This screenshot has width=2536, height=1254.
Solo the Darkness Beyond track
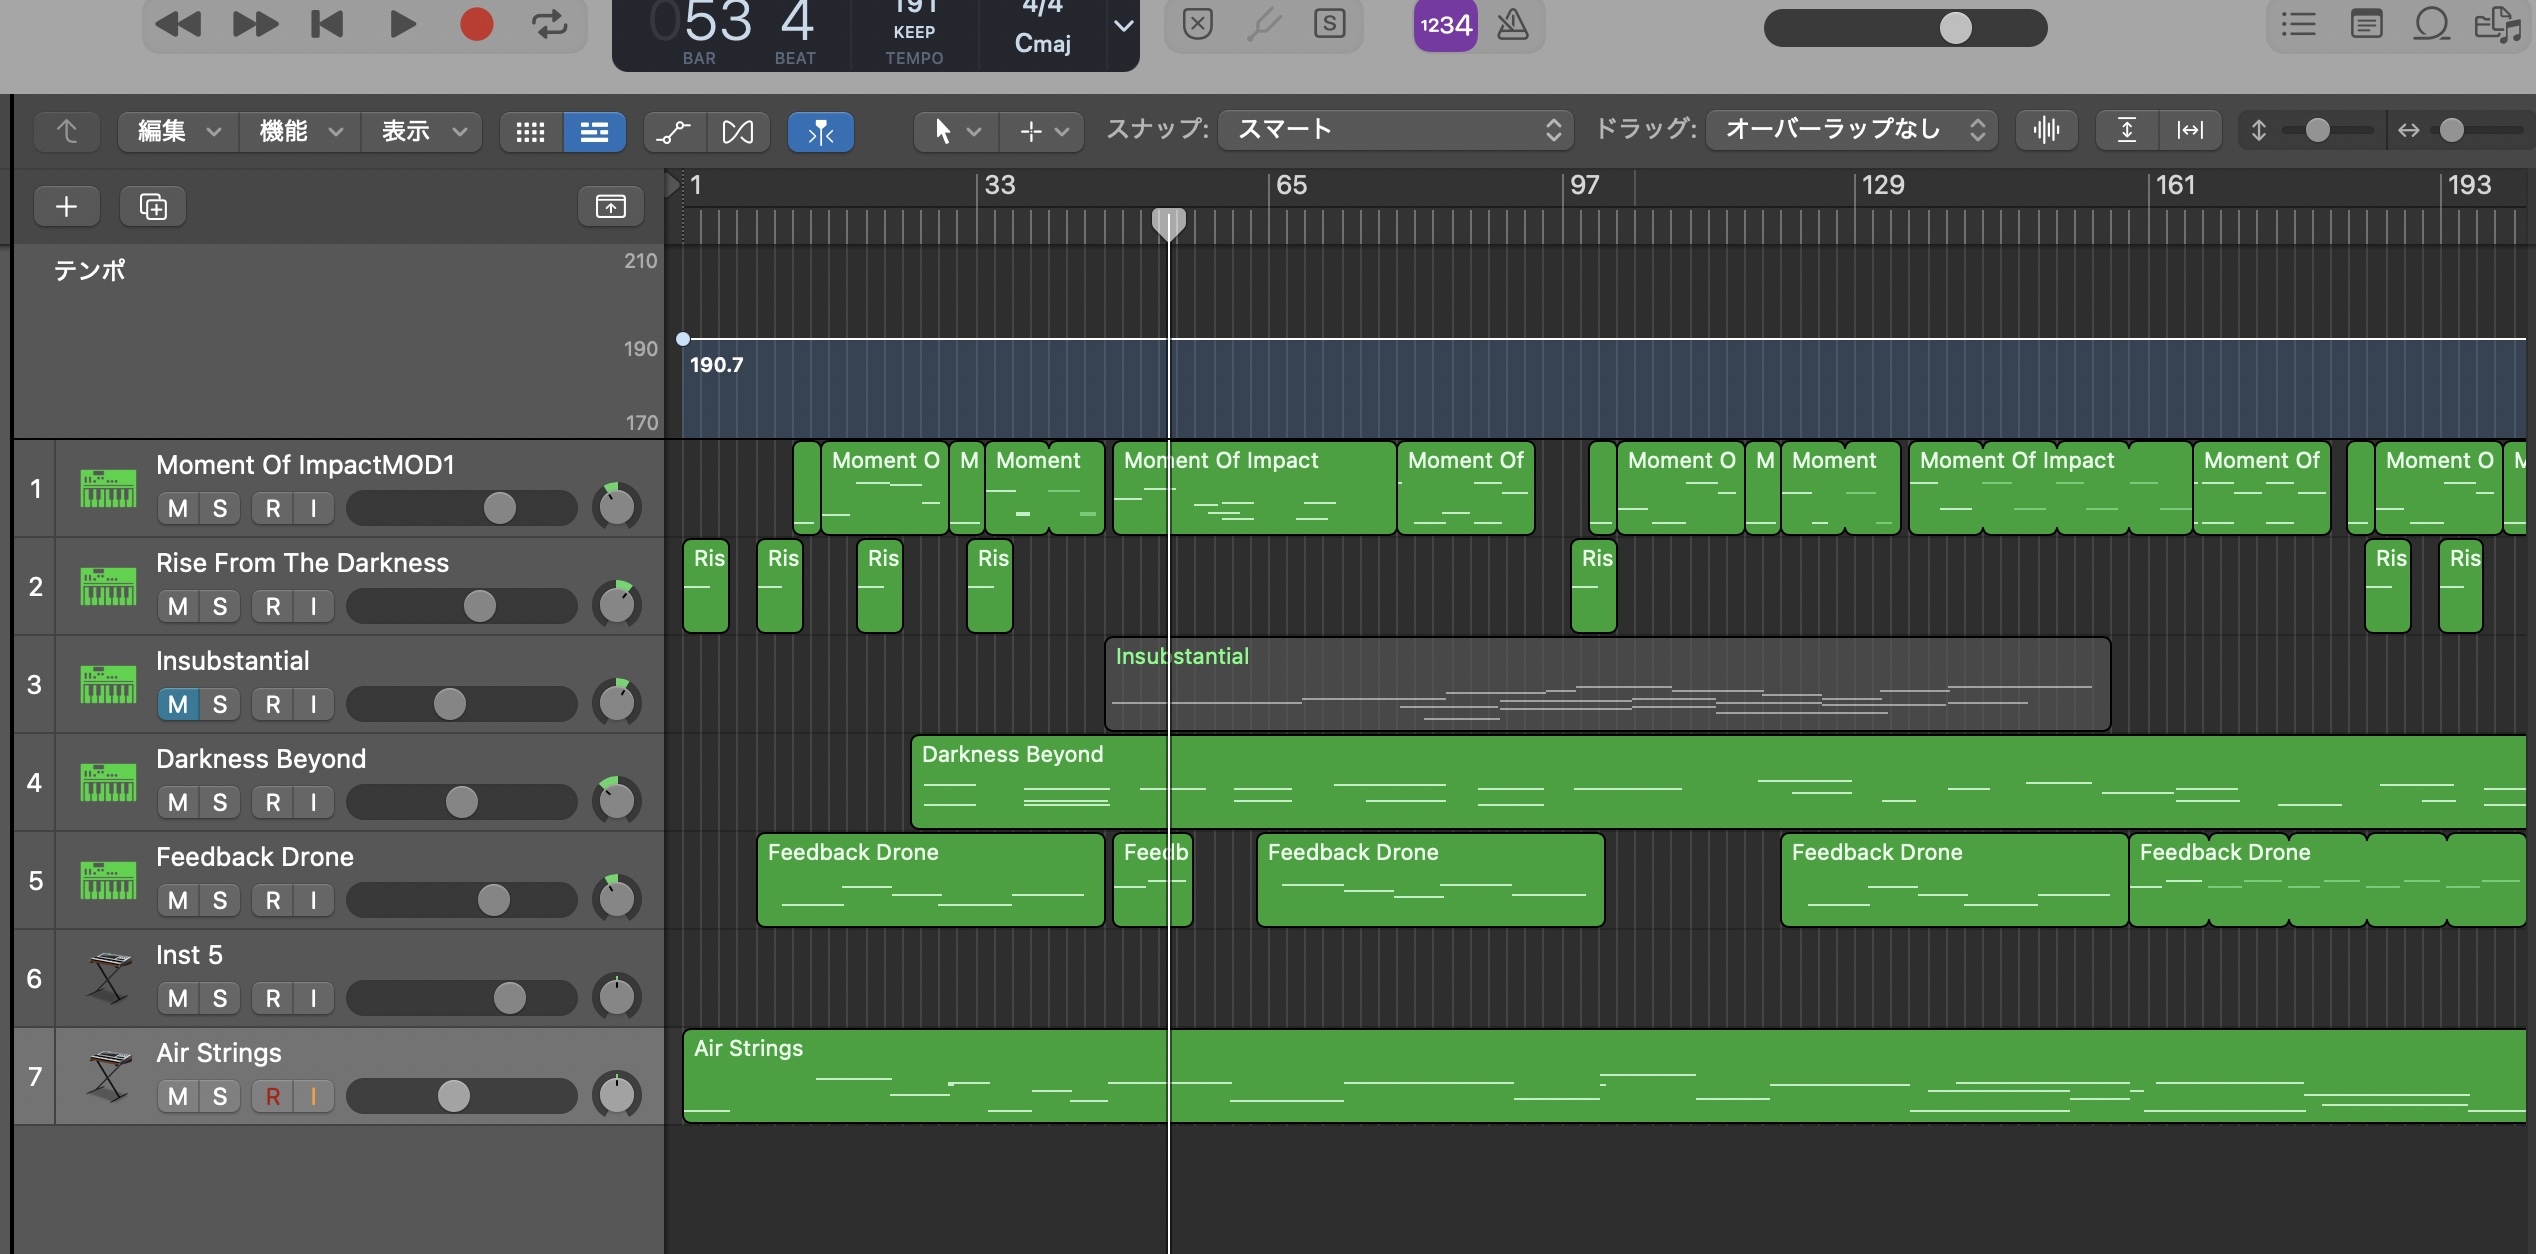pos(220,802)
